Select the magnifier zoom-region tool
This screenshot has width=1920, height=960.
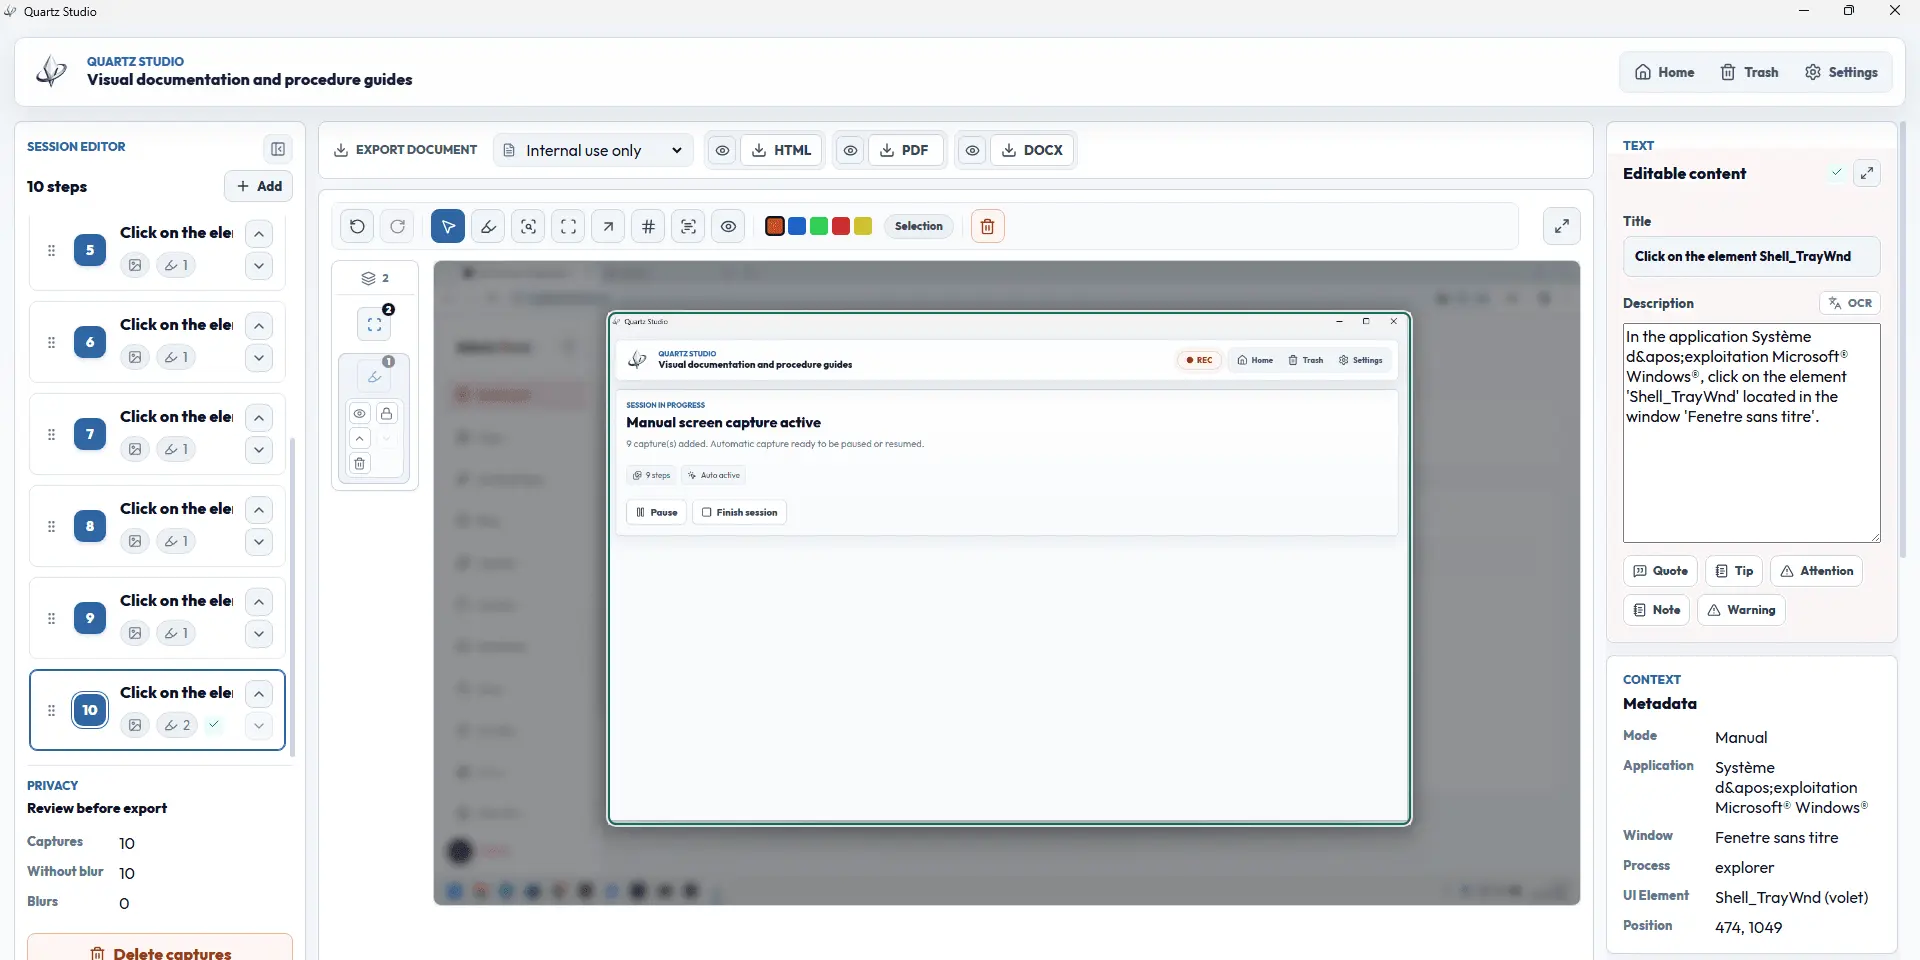(528, 226)
